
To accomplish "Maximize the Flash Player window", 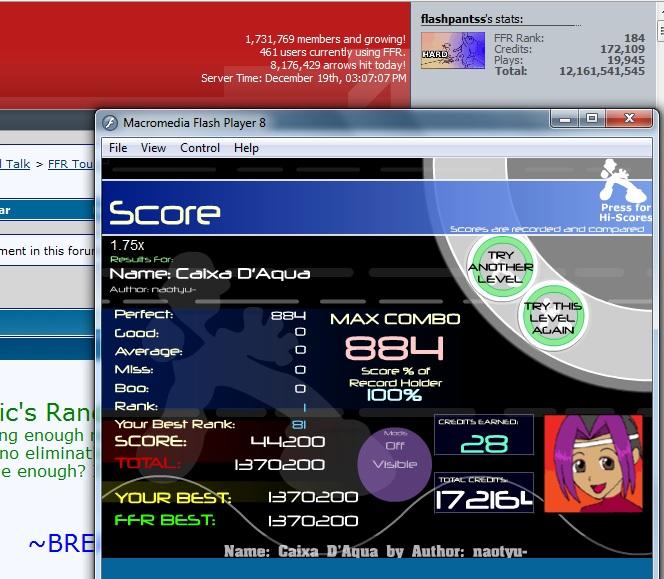I will (592, 119).
